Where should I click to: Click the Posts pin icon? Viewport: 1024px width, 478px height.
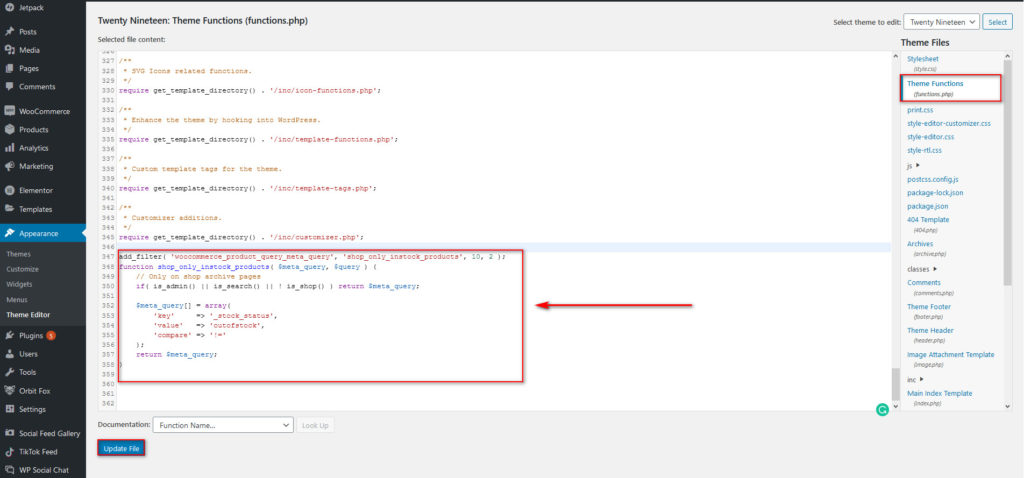[9, 31]
